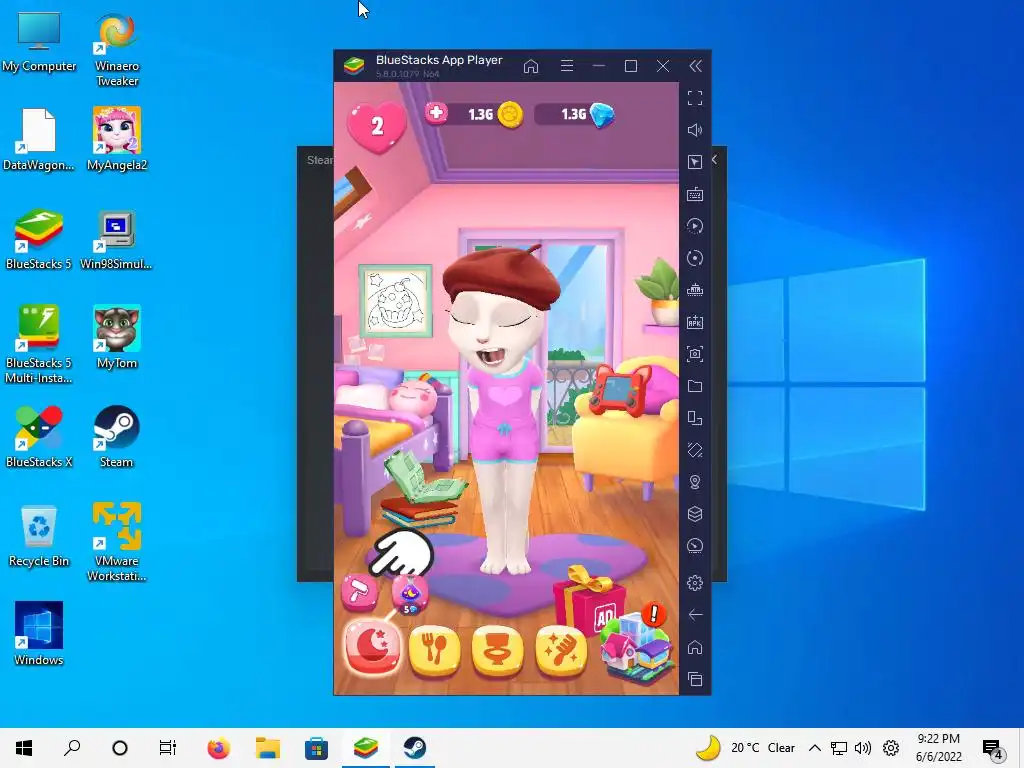Take a screenshot with camera icon

(x=695, y=354)
